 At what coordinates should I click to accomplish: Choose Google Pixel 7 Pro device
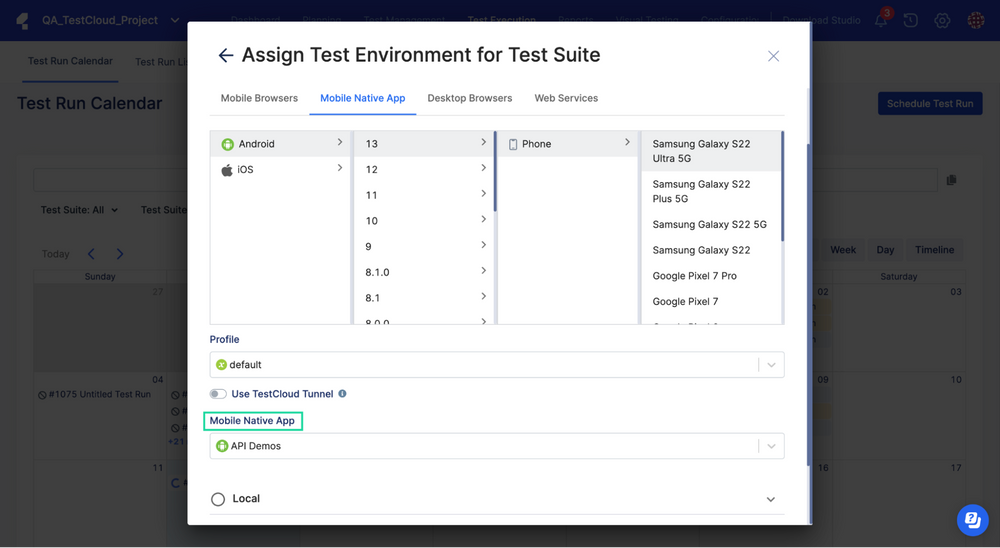tap(694, 276)
